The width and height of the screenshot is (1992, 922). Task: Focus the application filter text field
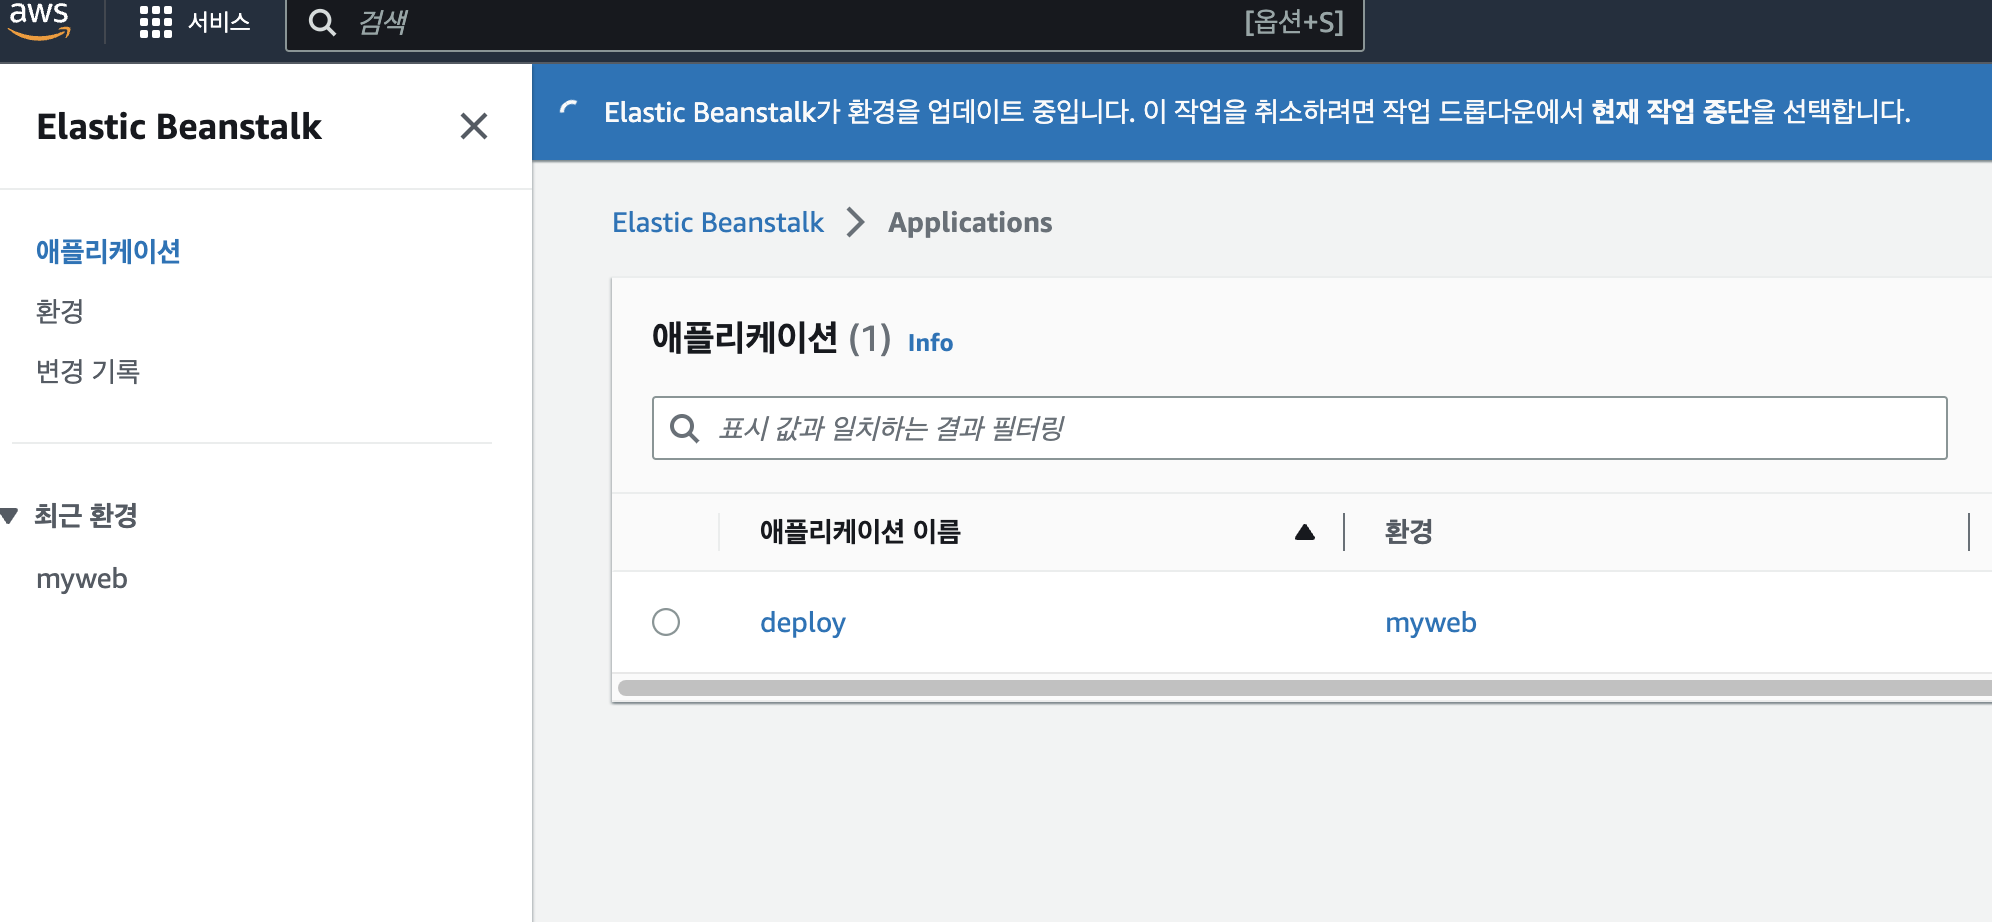tap(1300, 428)
